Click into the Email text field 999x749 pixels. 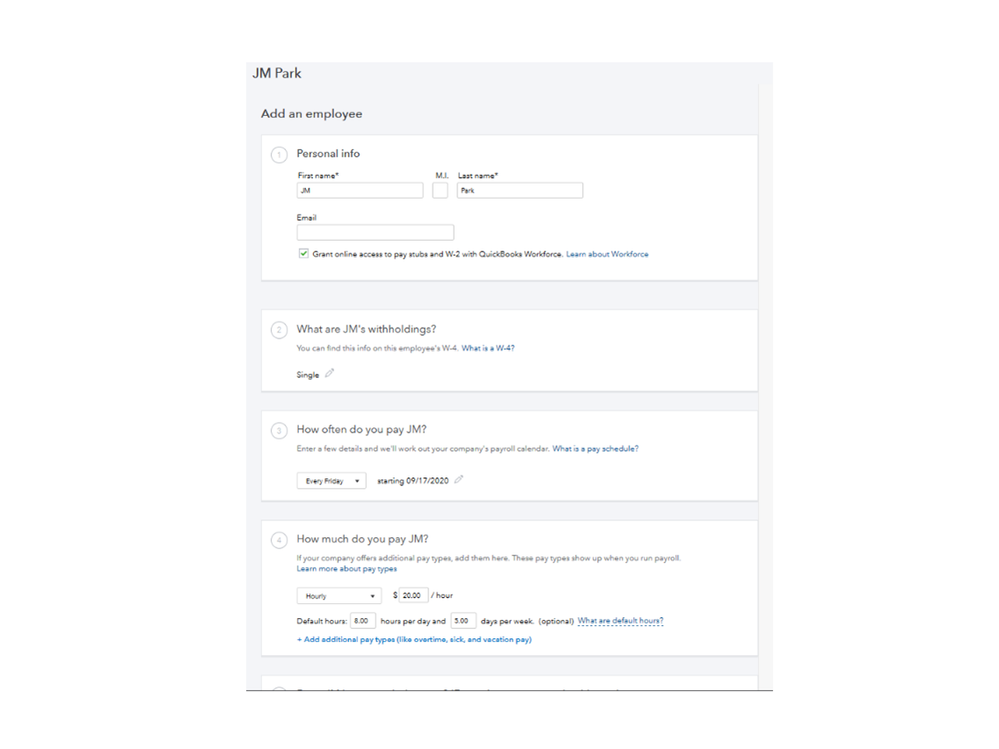tap(375, 232)
